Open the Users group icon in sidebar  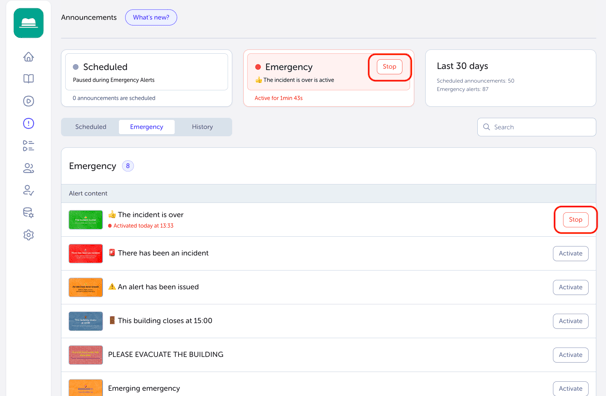point(29,168)
